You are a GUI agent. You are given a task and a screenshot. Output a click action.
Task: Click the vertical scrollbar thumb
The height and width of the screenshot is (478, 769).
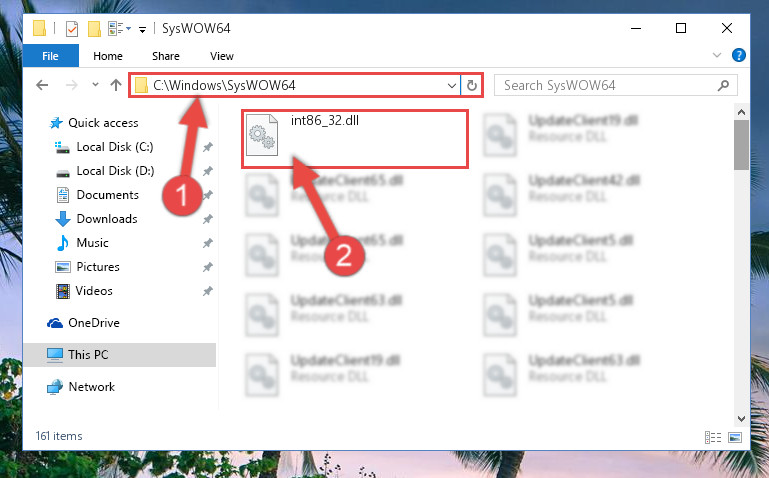[x=741, y=145]
